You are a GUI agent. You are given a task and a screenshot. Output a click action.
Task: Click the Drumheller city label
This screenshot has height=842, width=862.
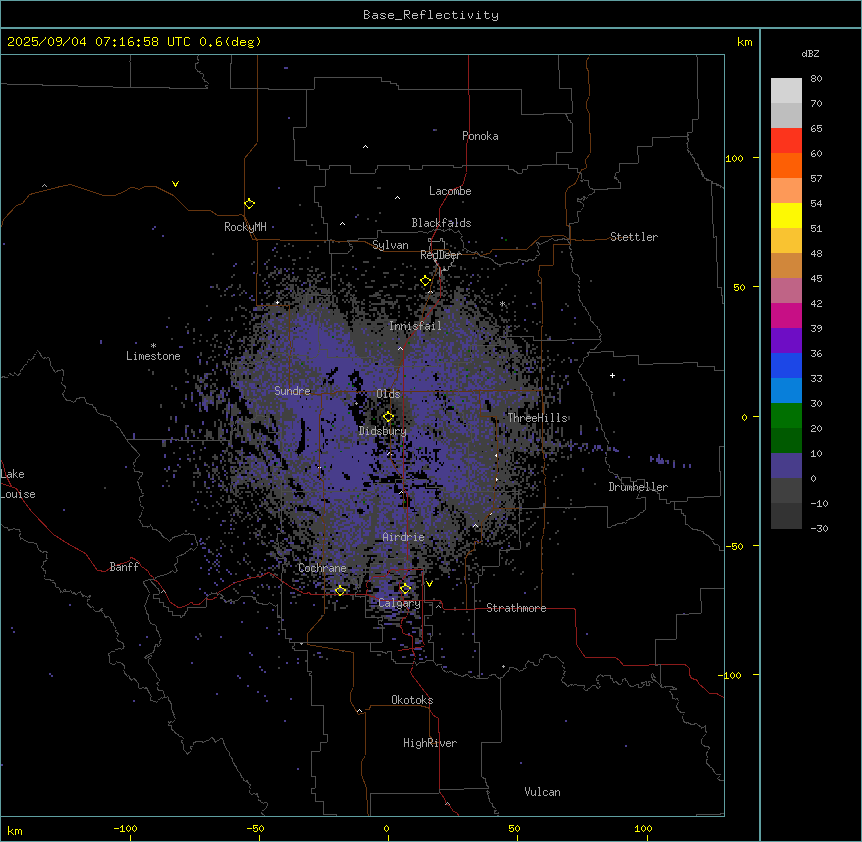(638, 487)
